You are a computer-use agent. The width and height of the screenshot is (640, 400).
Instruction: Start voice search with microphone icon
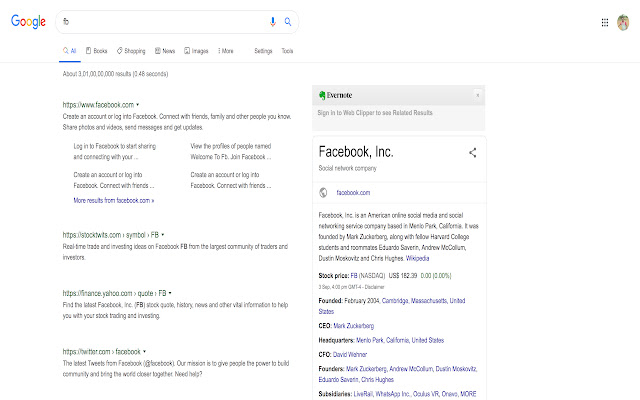(x=273, y=22)
